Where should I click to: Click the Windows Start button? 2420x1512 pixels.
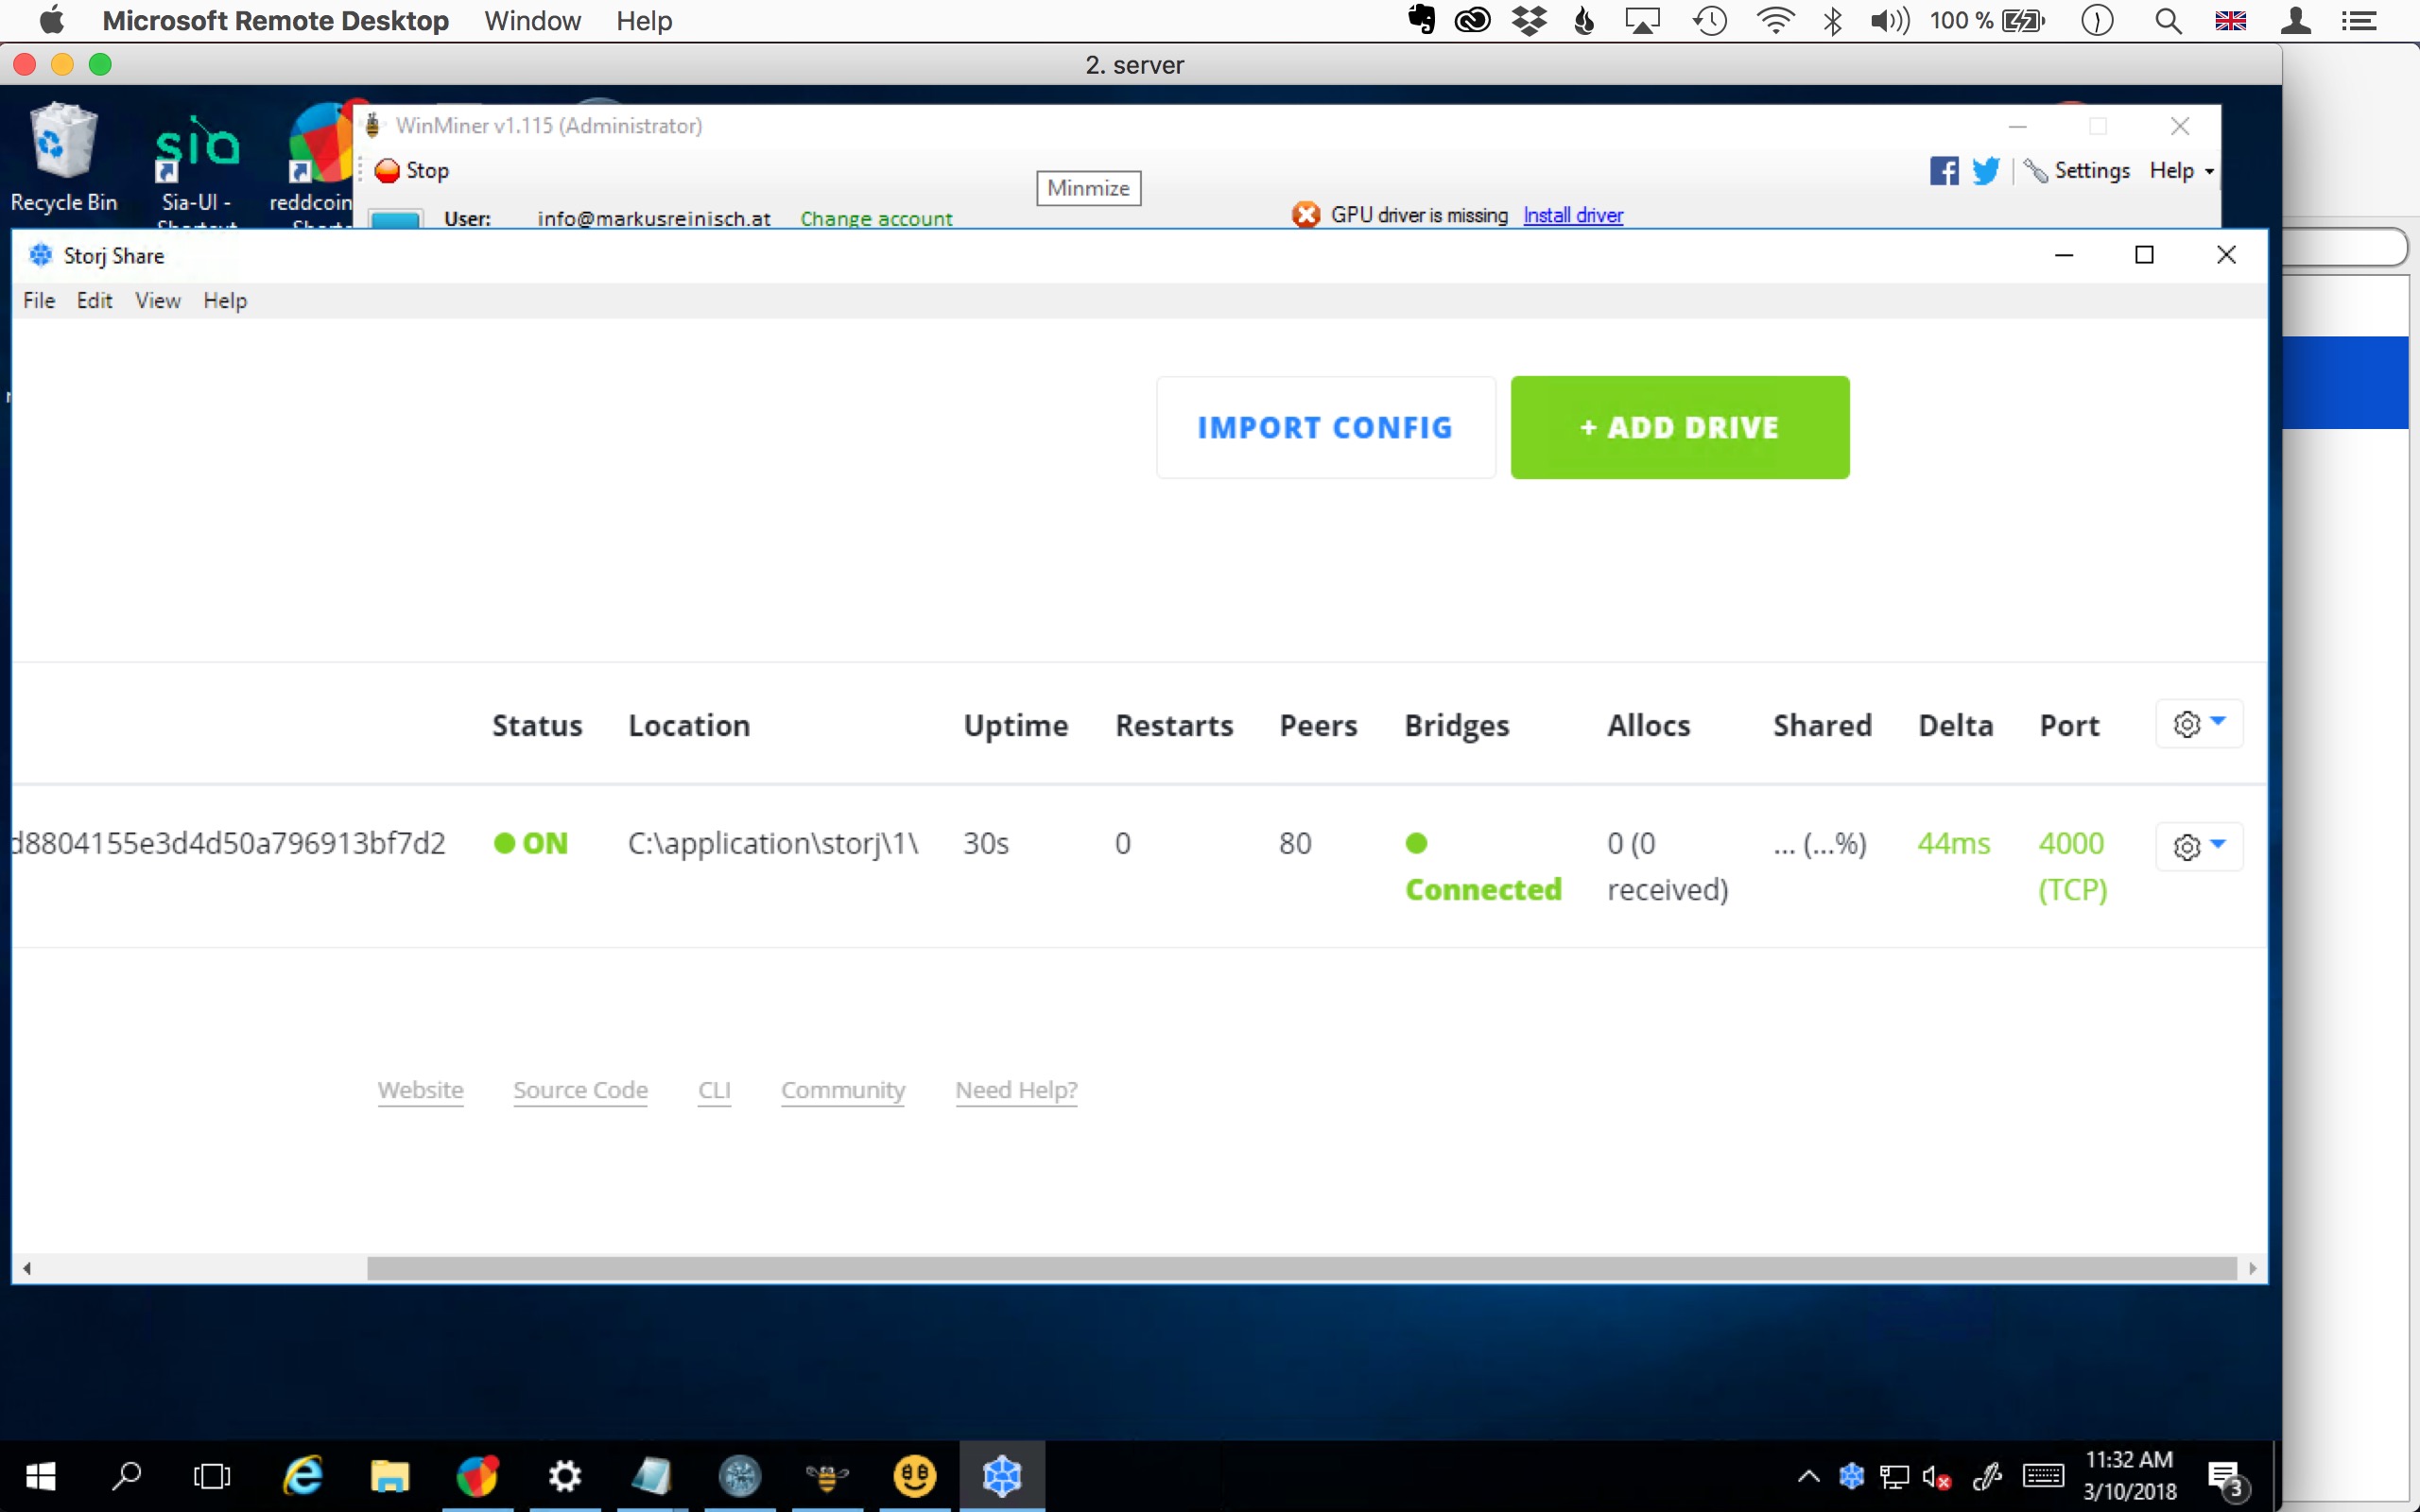coord(40,1476)
